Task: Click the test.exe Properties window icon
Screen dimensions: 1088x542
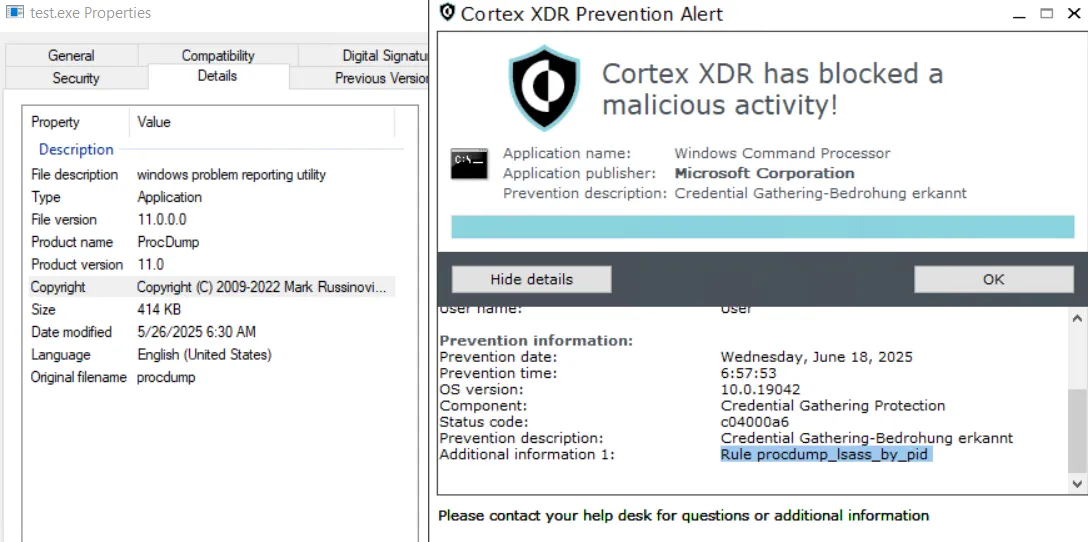Action: point(15,13)
